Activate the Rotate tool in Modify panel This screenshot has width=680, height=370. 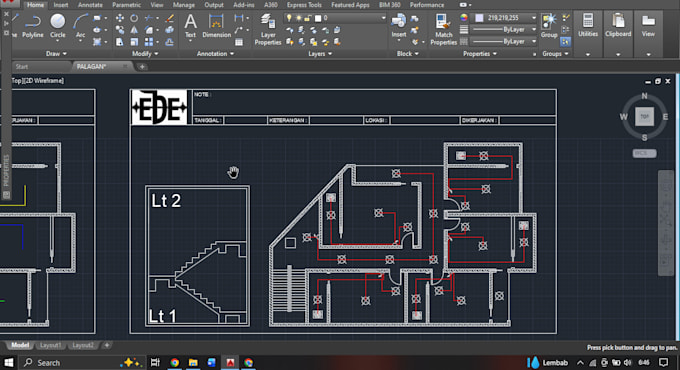(x=134, y=18)
